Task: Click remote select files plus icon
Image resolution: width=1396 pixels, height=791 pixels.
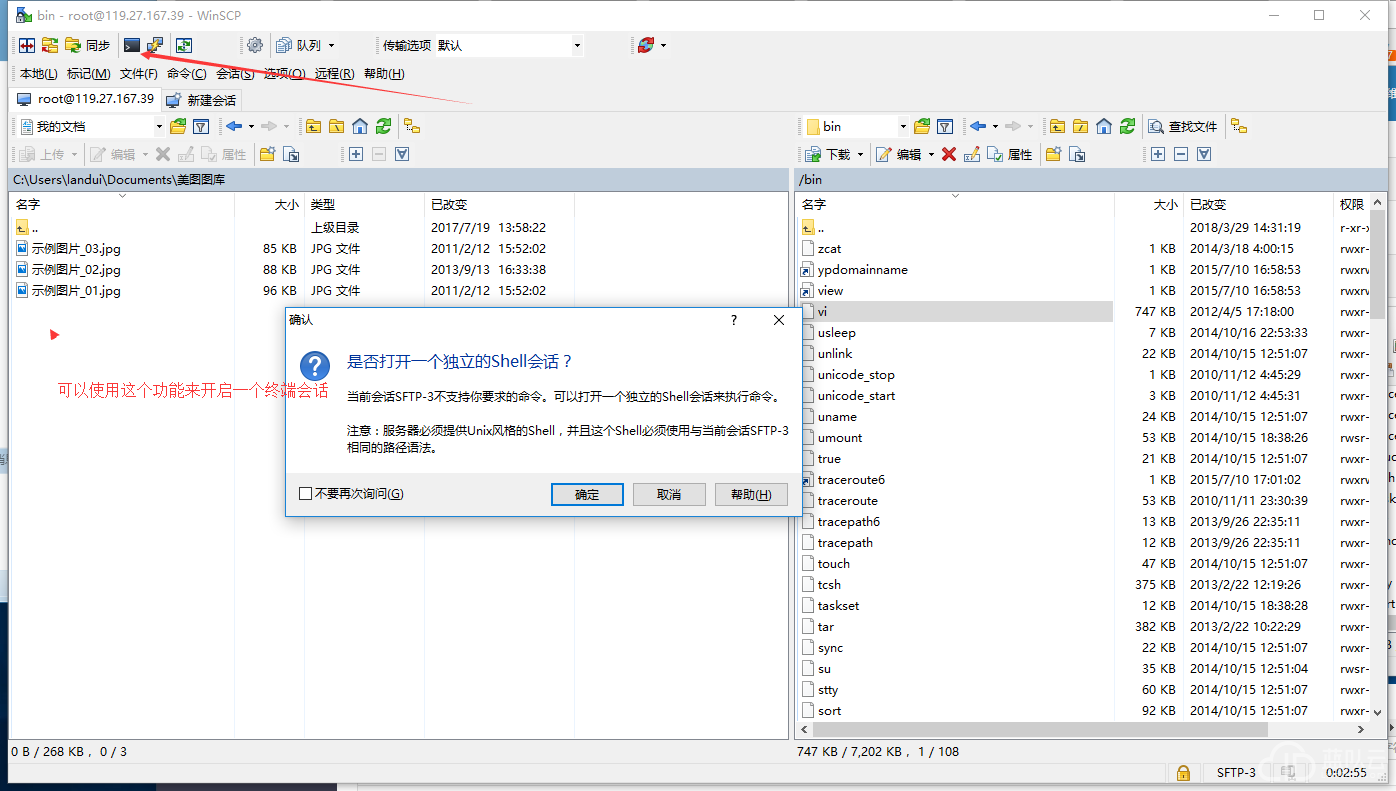Action: click(1158, 154)
